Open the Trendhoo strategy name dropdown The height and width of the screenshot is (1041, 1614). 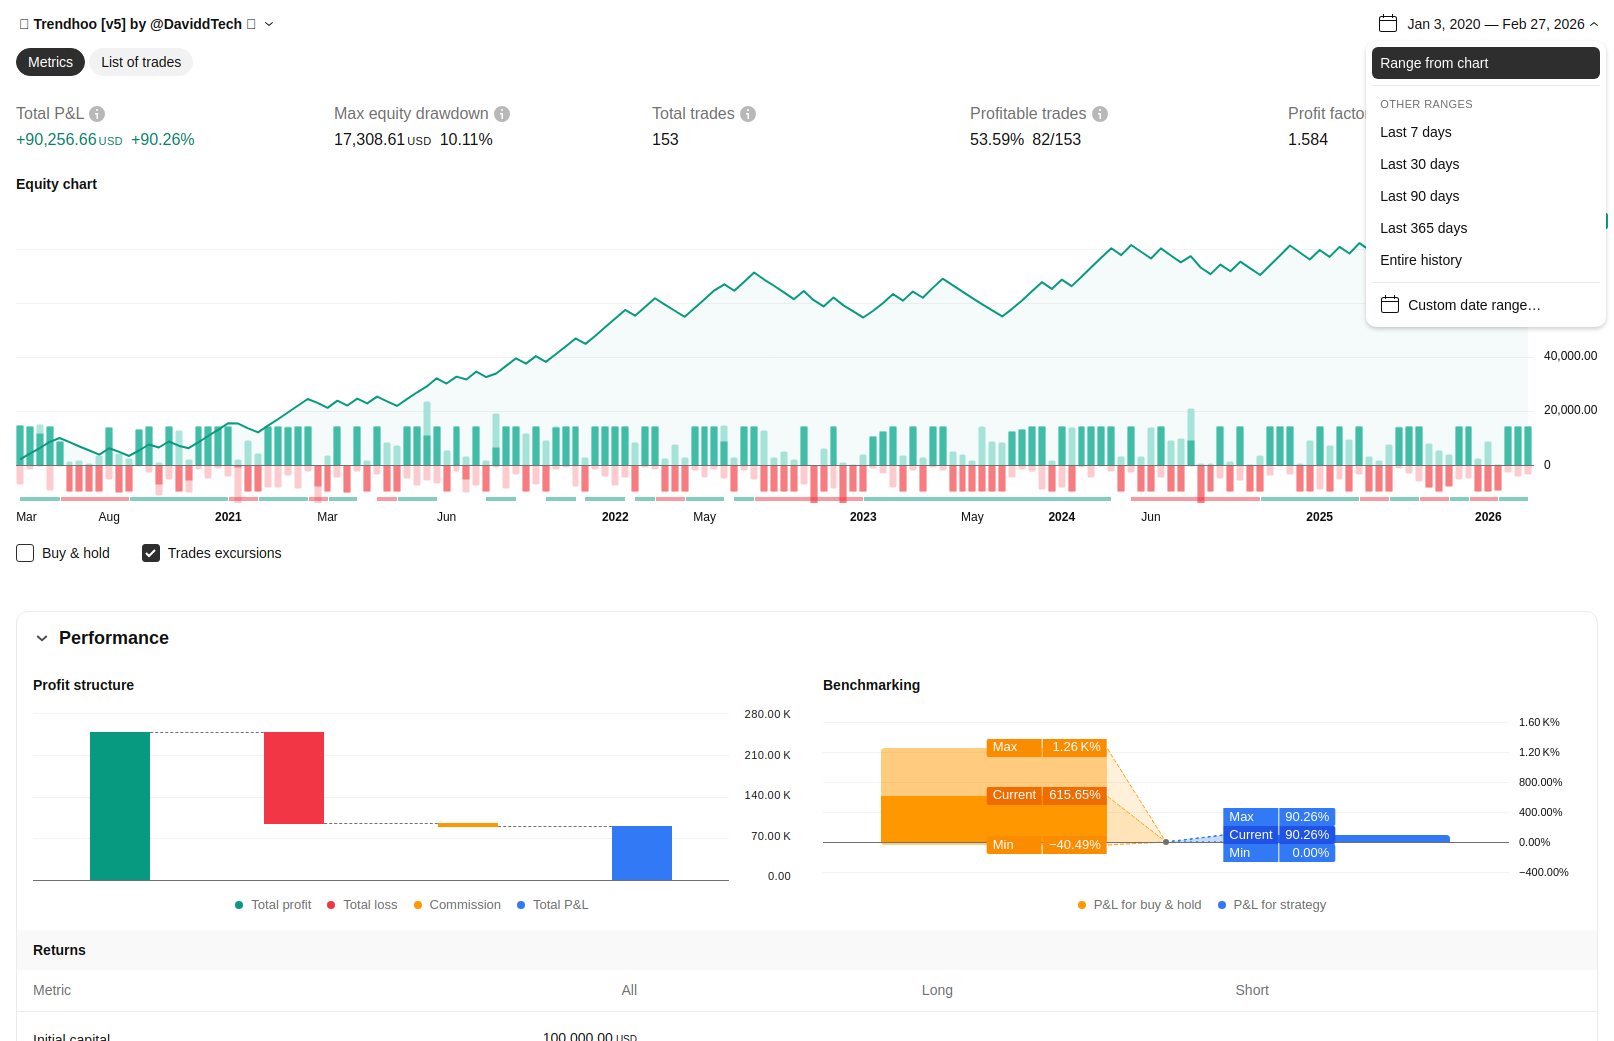[269, 24]
